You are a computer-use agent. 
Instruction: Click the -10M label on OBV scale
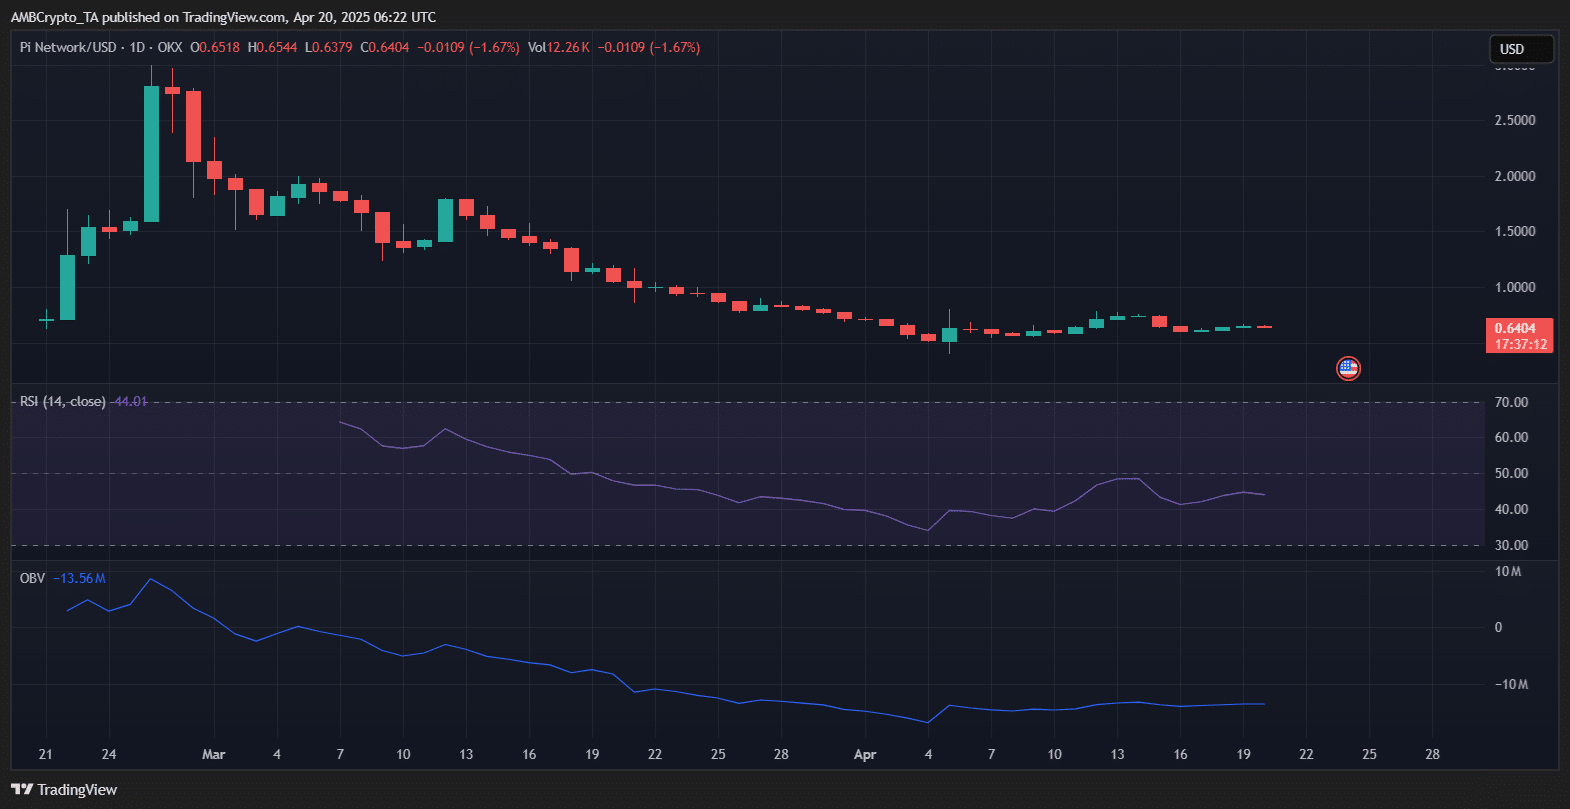1511,684
